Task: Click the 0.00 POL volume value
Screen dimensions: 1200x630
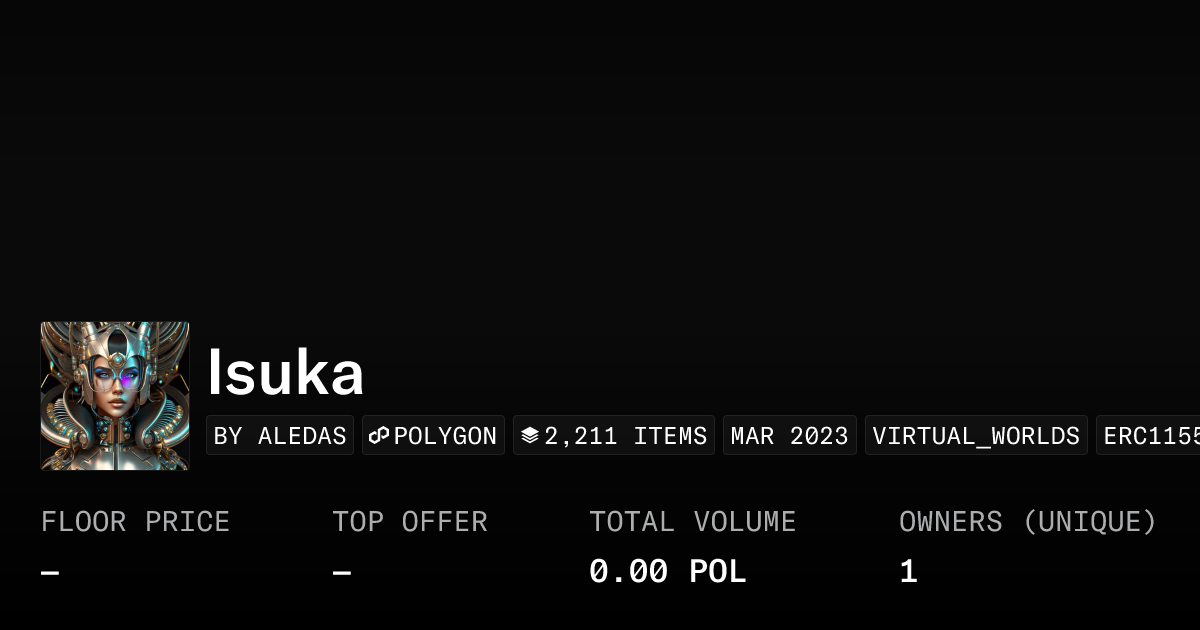Action: (x=667, y=570)
